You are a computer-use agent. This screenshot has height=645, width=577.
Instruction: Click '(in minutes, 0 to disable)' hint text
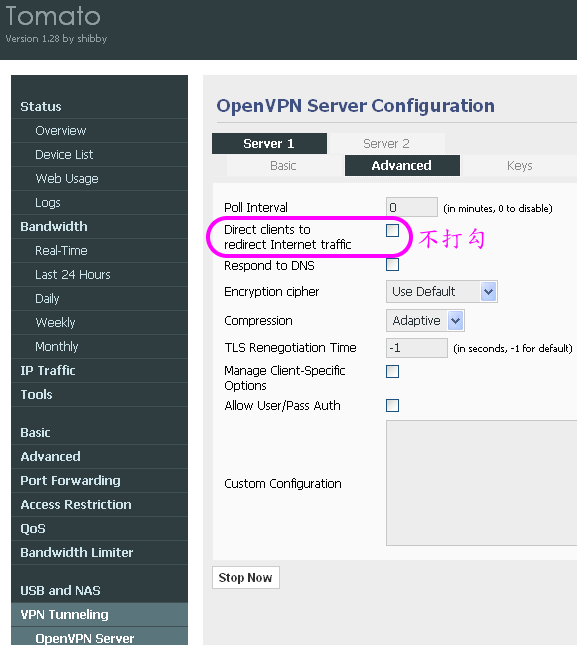[x=498, y=209]
